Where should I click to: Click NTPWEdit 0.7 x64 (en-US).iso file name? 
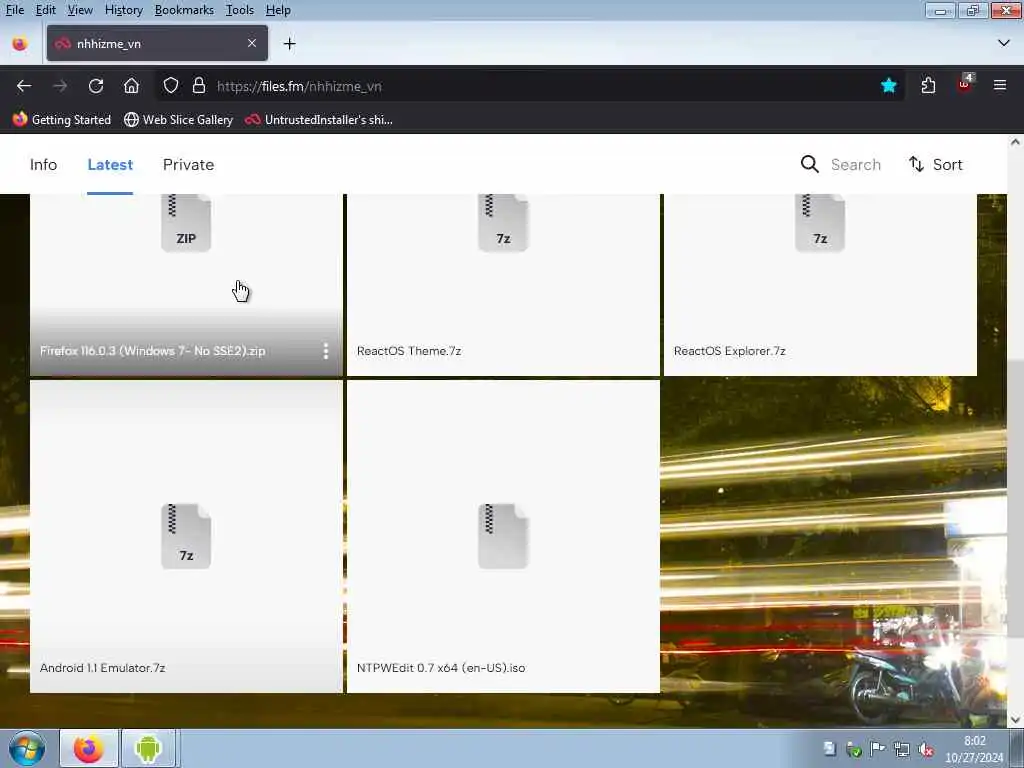441,667
